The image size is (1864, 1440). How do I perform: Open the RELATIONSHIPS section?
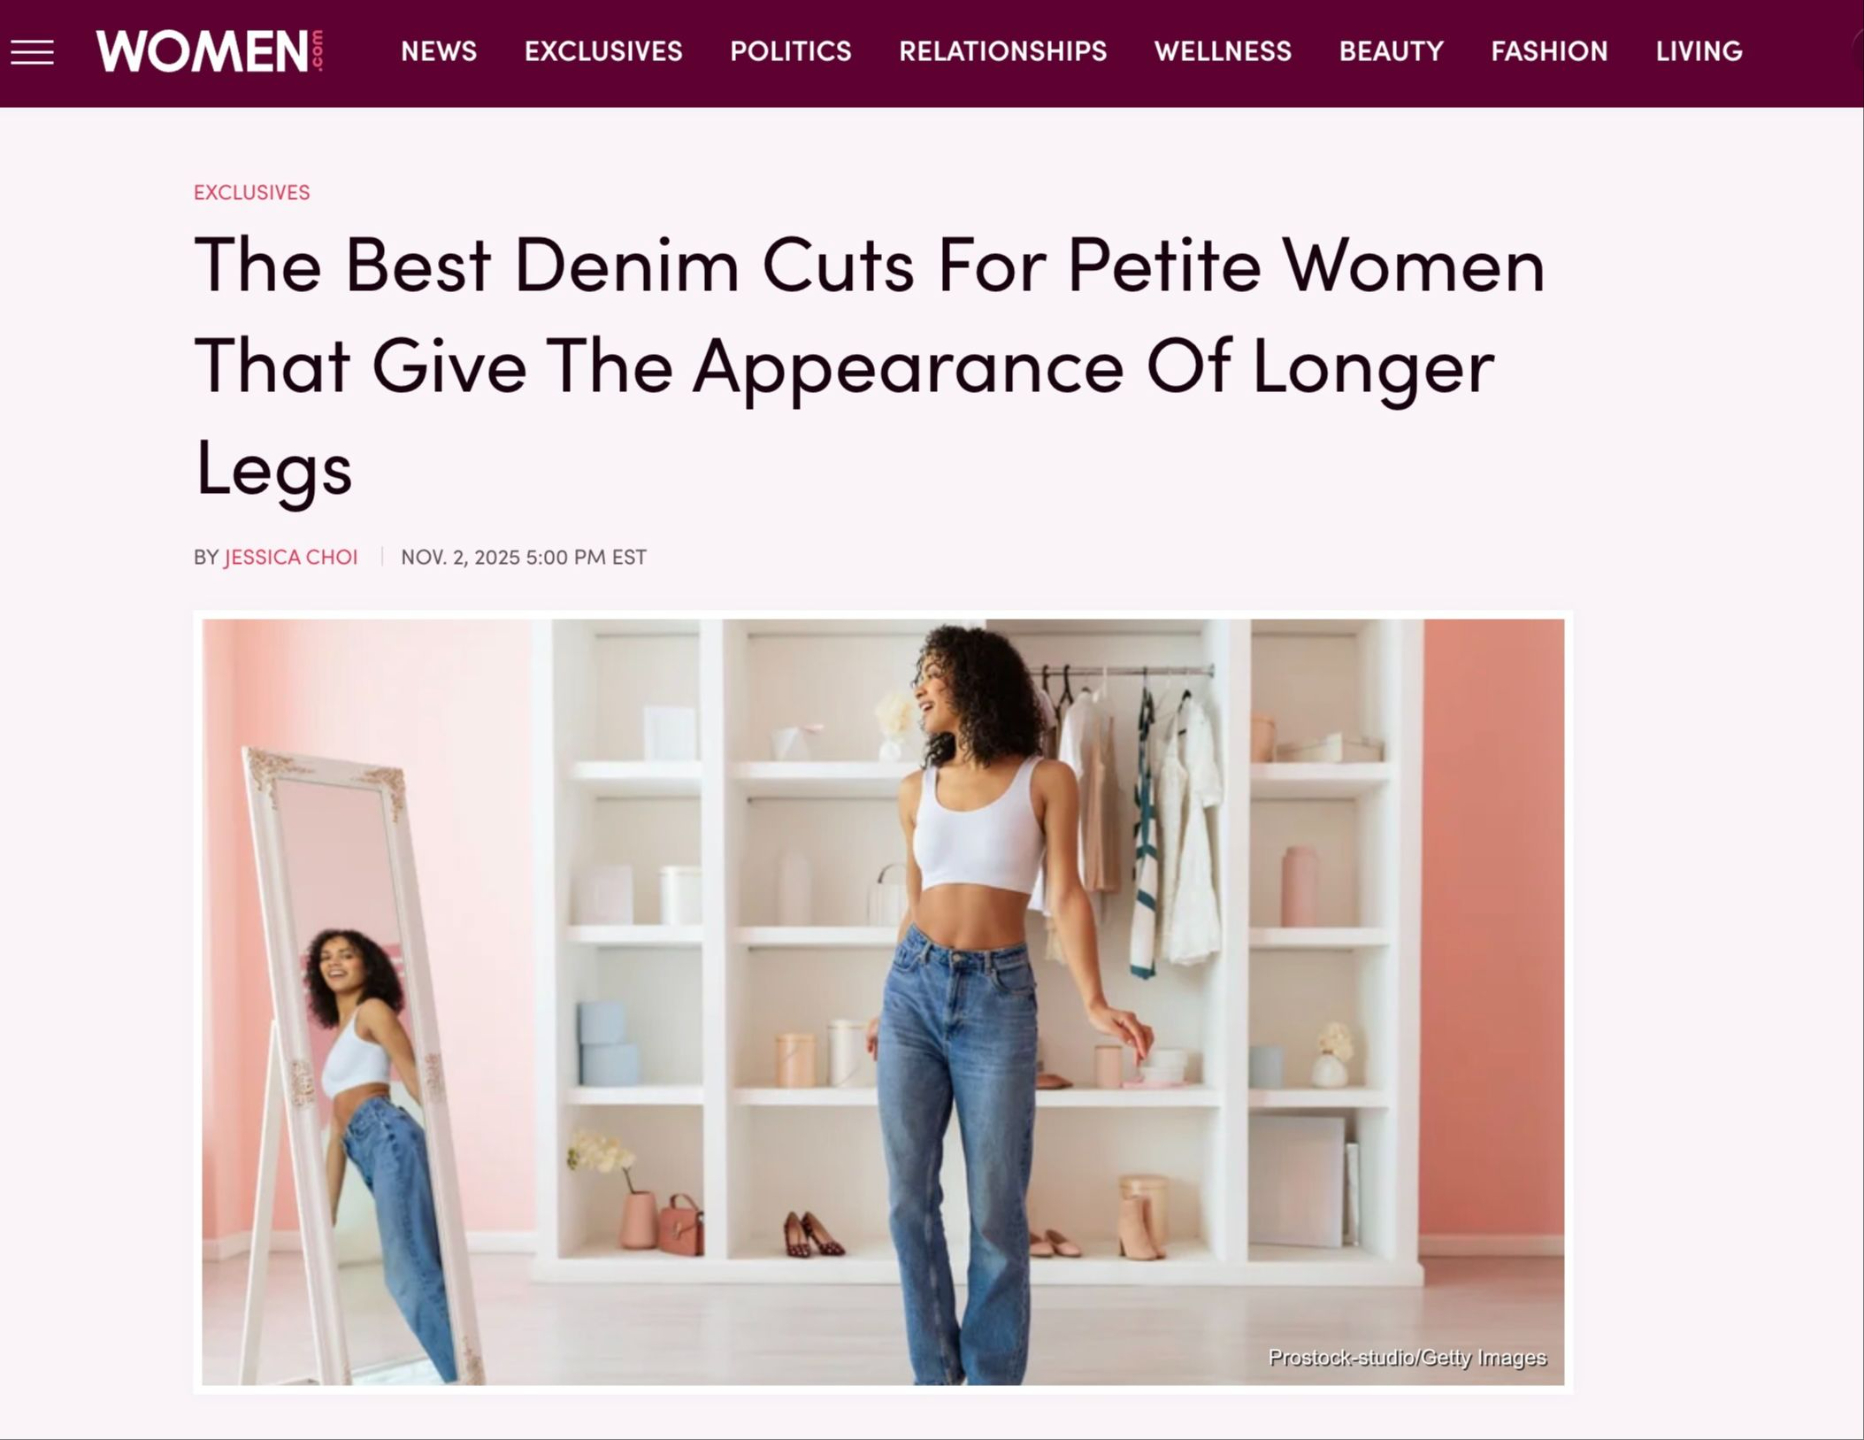(1003, 51)
